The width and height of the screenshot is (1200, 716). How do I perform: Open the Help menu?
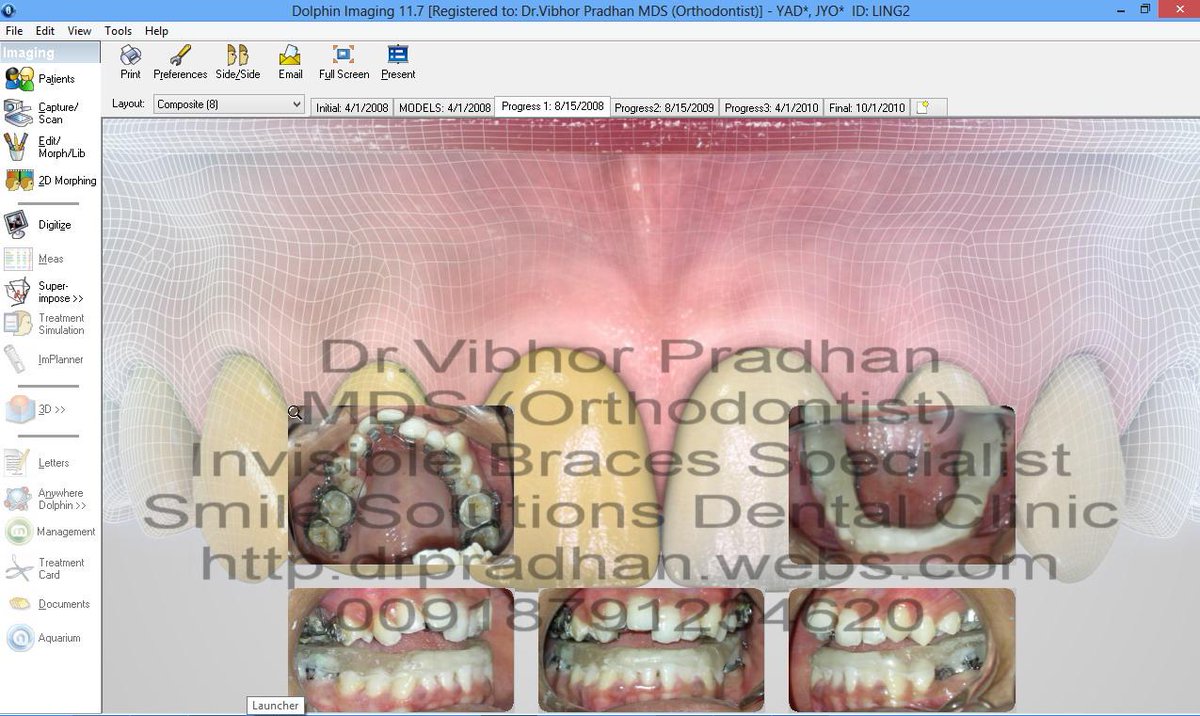tap(156, 31)
